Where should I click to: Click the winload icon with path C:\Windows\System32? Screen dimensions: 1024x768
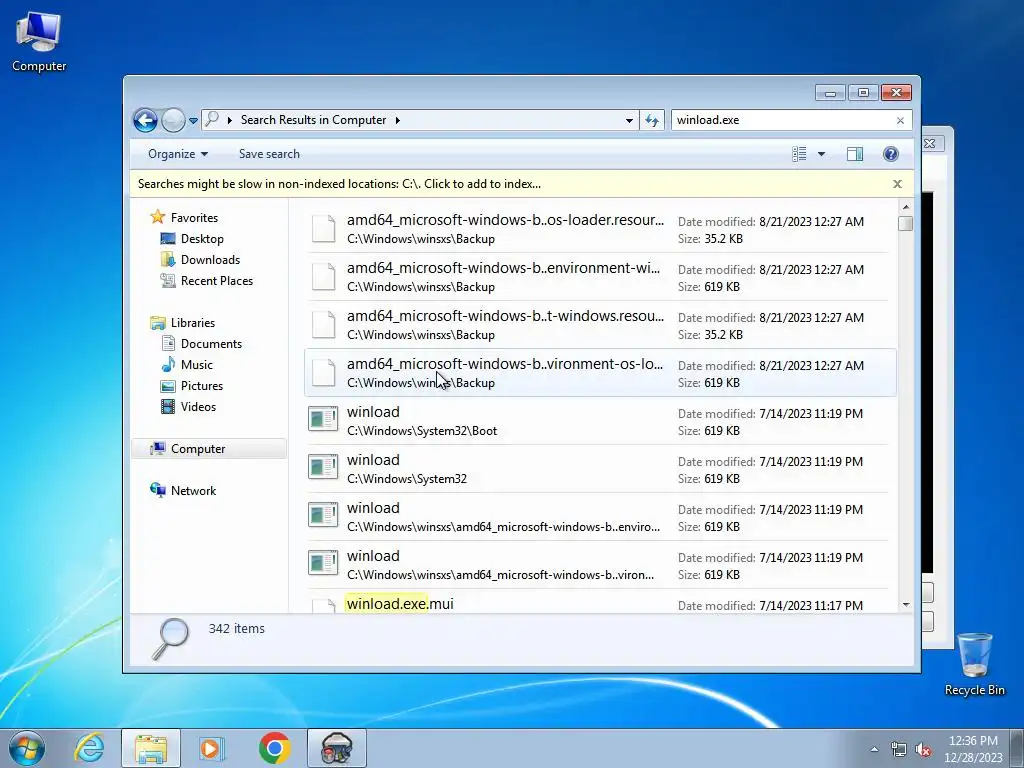point(323,467)
